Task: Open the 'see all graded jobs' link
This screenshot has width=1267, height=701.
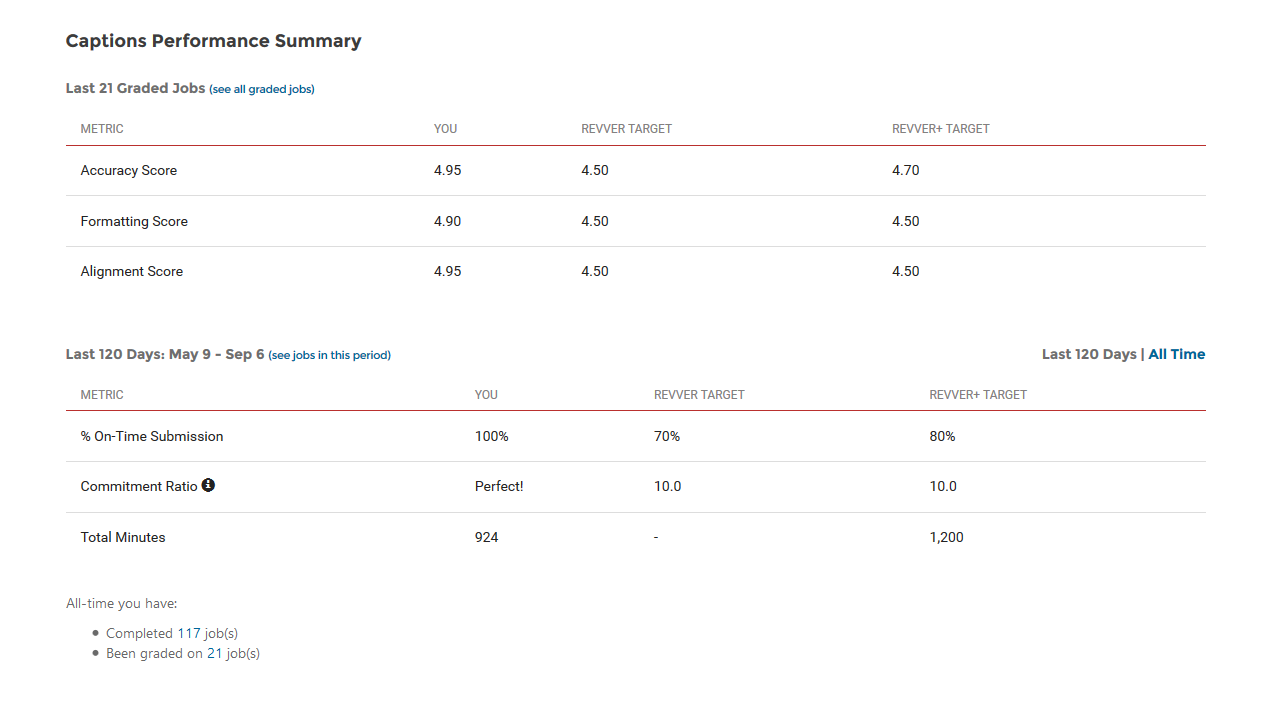Action: [262, 89]
